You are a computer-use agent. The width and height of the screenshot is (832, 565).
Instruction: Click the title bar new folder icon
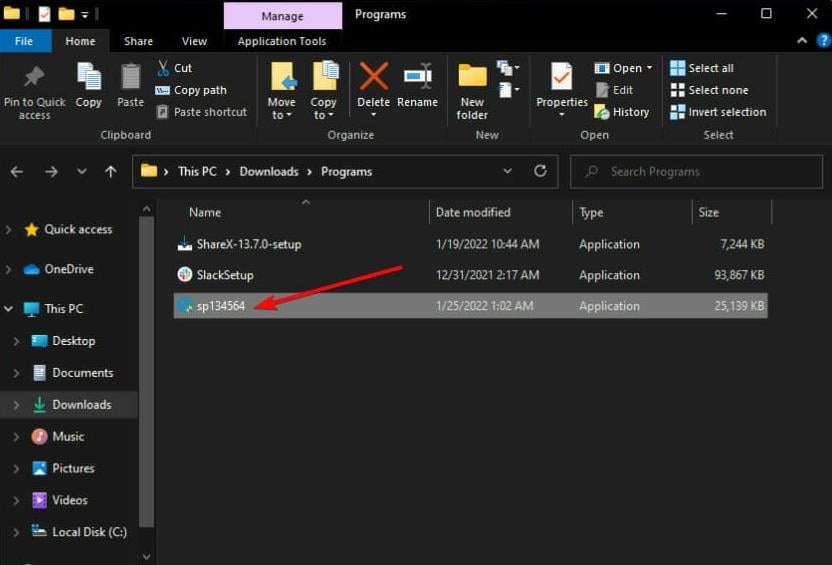(66, 13)
